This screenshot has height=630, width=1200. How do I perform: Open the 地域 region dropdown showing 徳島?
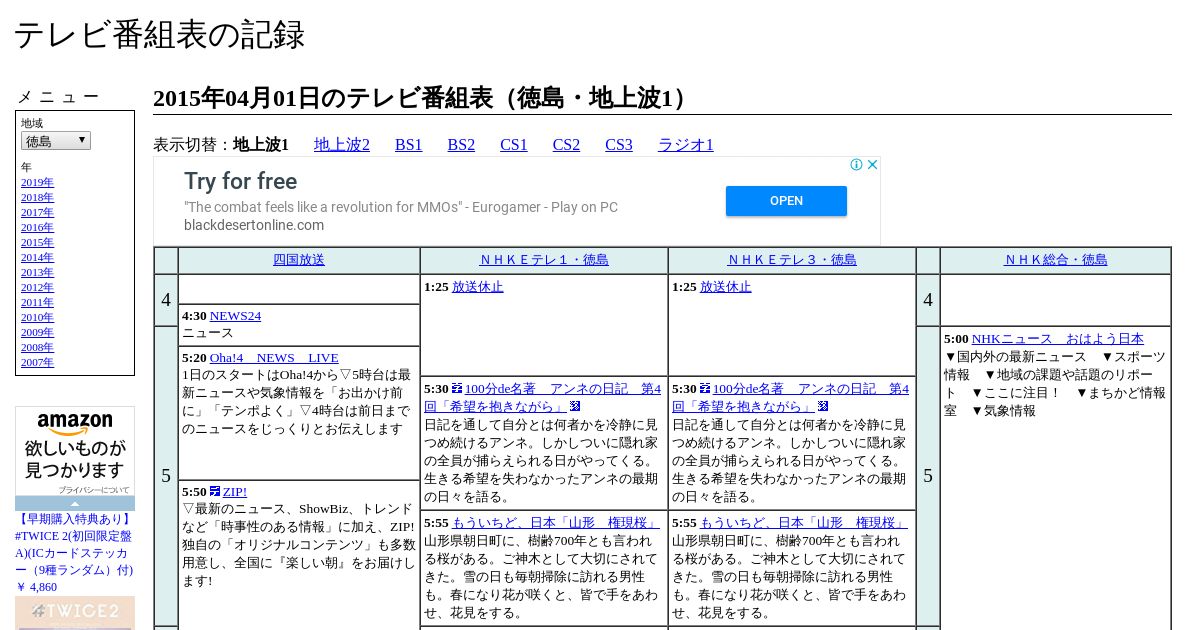point(56,141)
